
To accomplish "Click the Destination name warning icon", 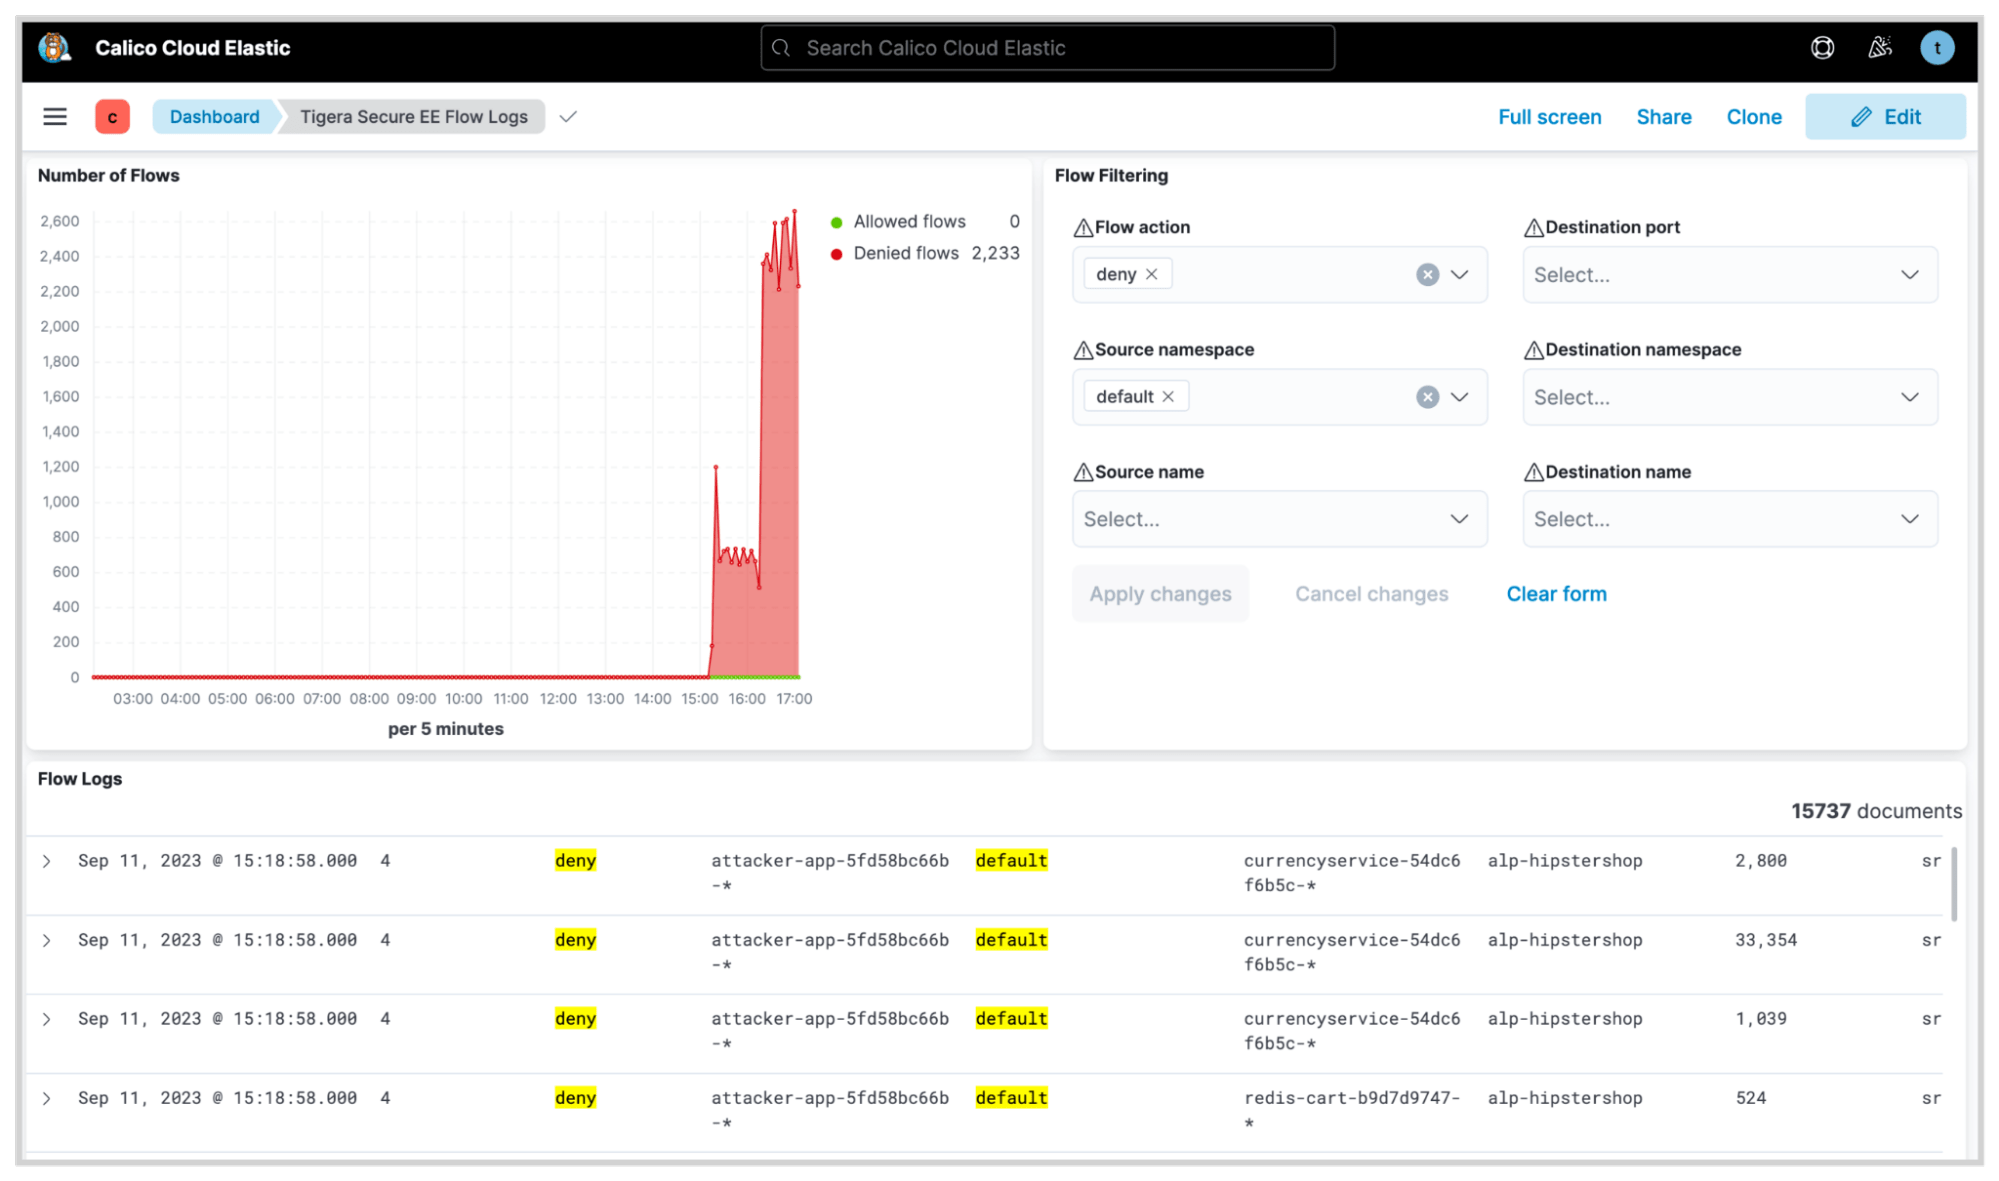I will tap(1533, 472).
